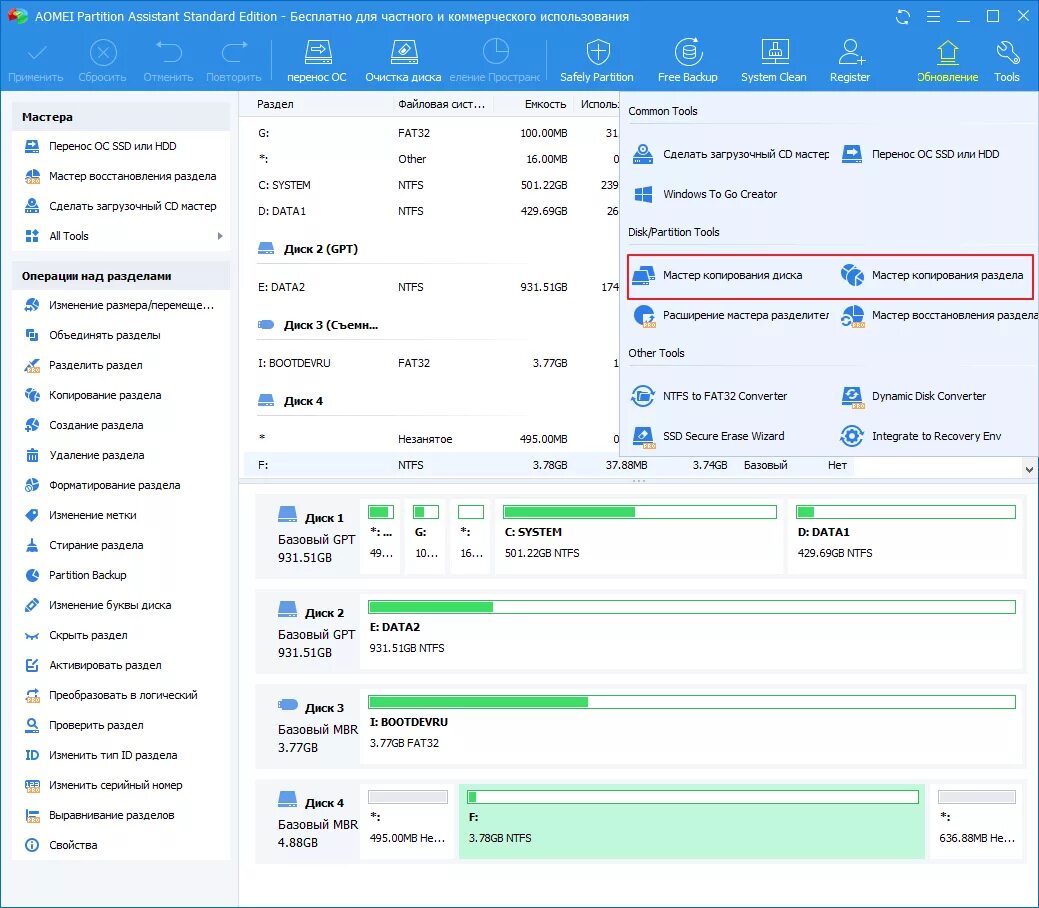
Task: Choose Изменение размера/перемещение operation
Action: pyautogui.click(x=121, y=306)
